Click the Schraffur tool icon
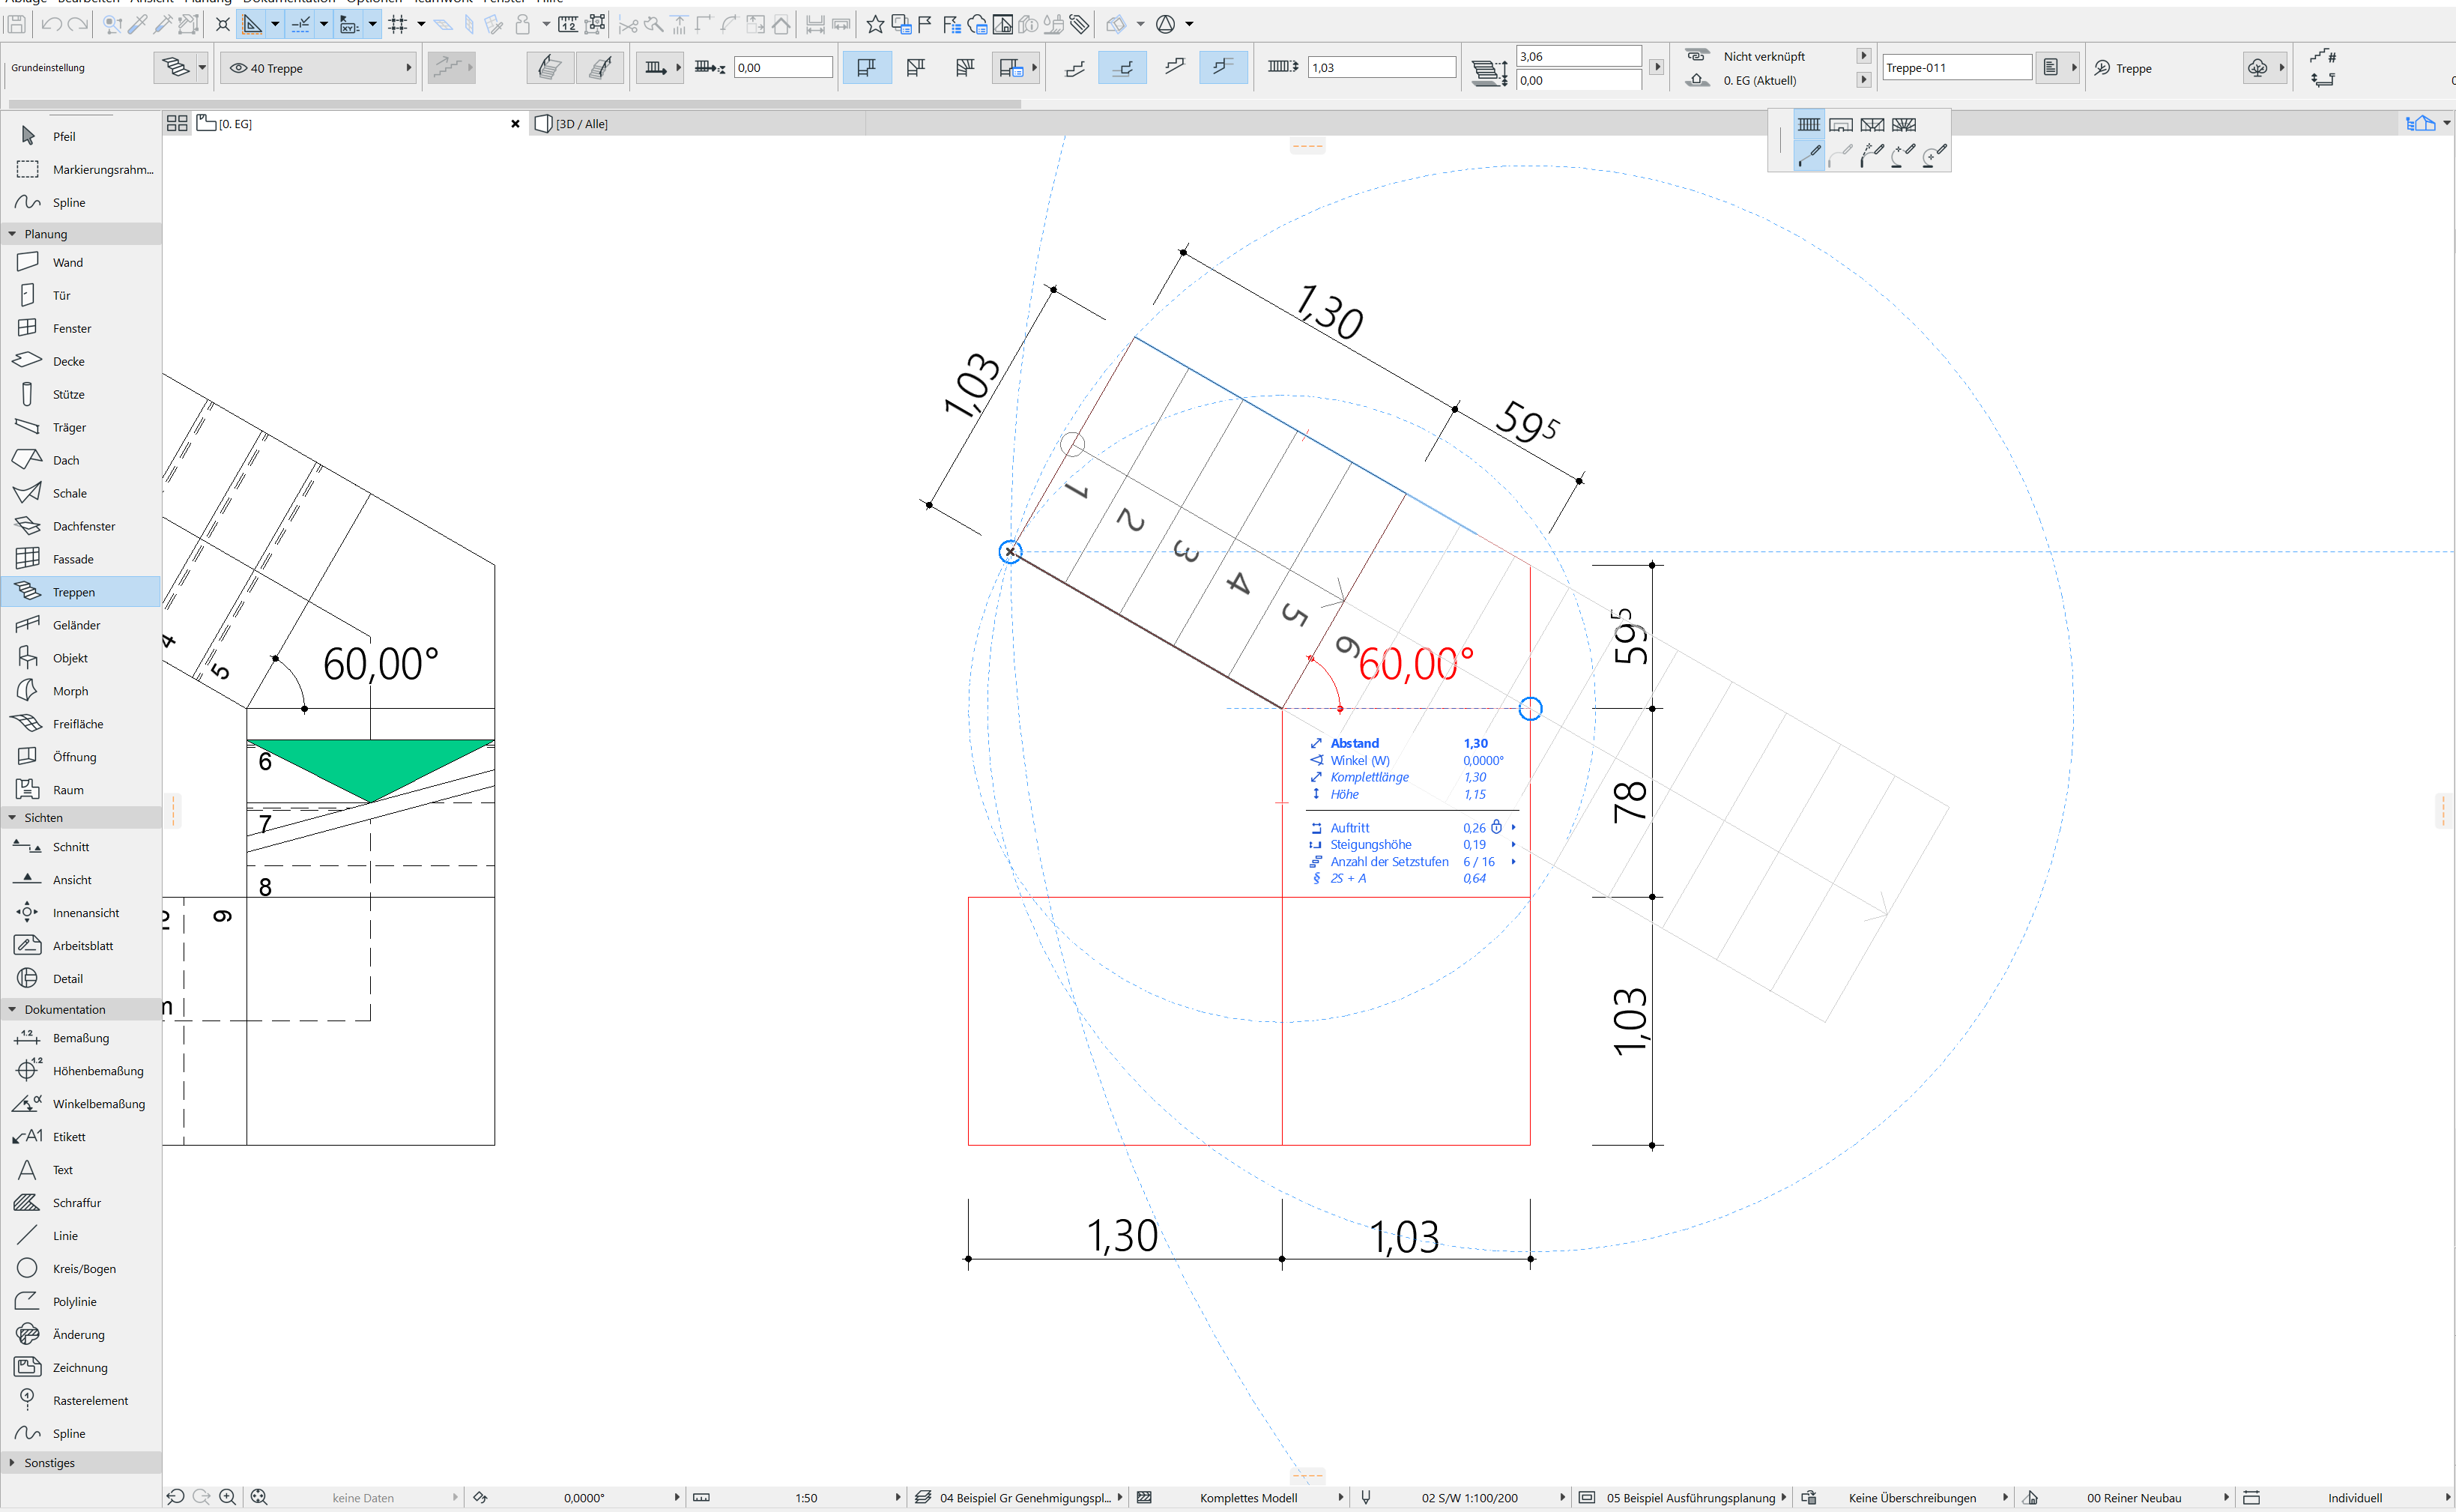 (27, 1203)
